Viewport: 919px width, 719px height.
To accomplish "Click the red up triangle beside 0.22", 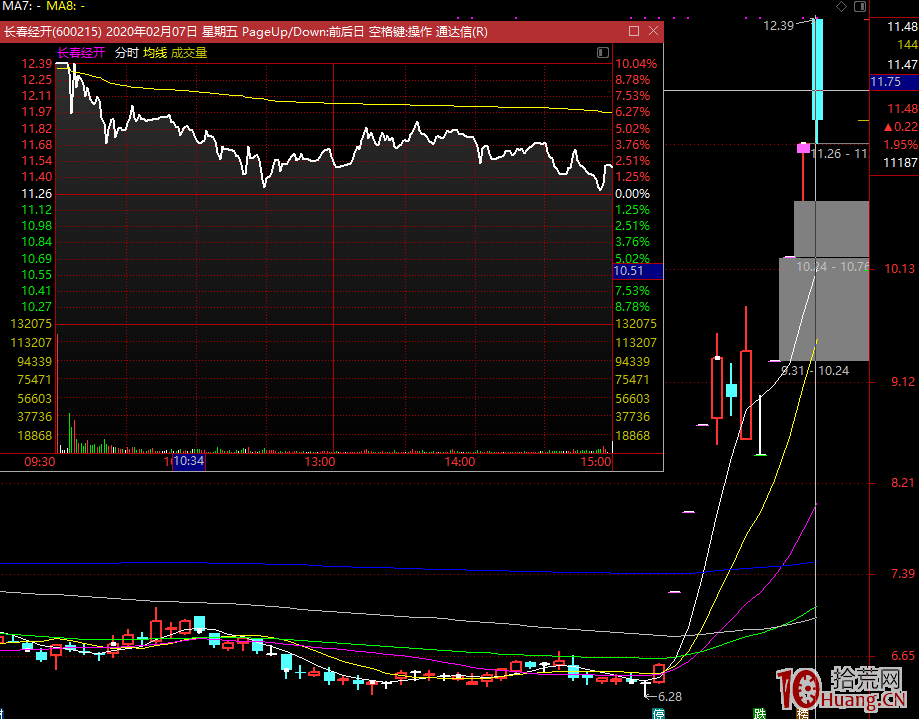I will pyautogui.click(x=888, y=126).
